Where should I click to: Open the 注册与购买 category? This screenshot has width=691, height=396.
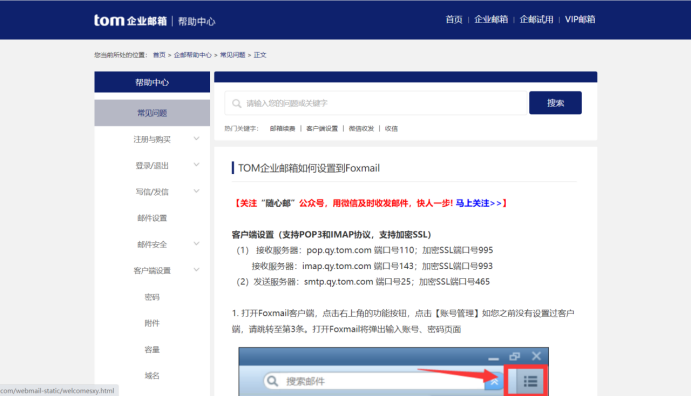(x=152, y=139)
